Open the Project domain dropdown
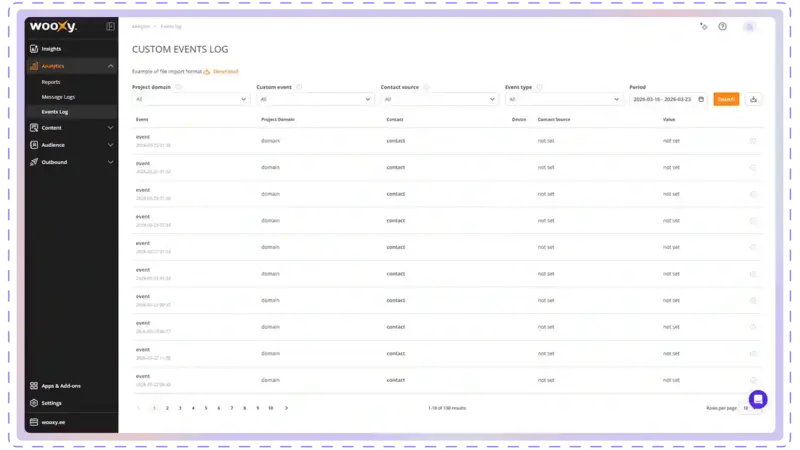This screenshot has height=450, width=800. (x=191, y=99)
